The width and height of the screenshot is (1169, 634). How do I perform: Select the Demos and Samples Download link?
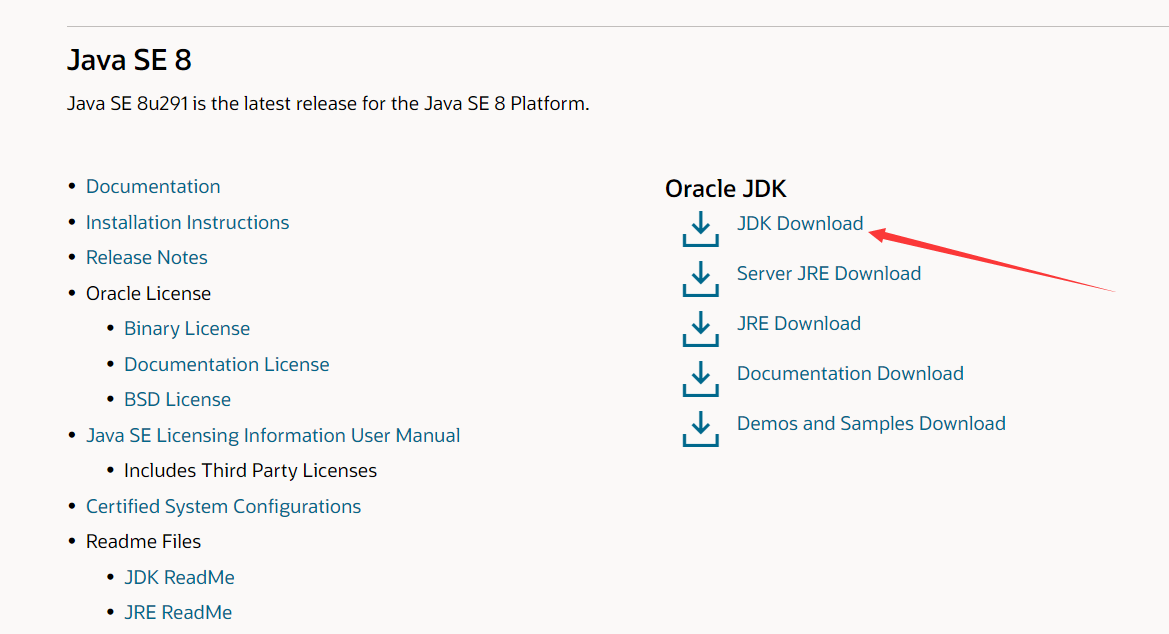(x=871, y=424)
